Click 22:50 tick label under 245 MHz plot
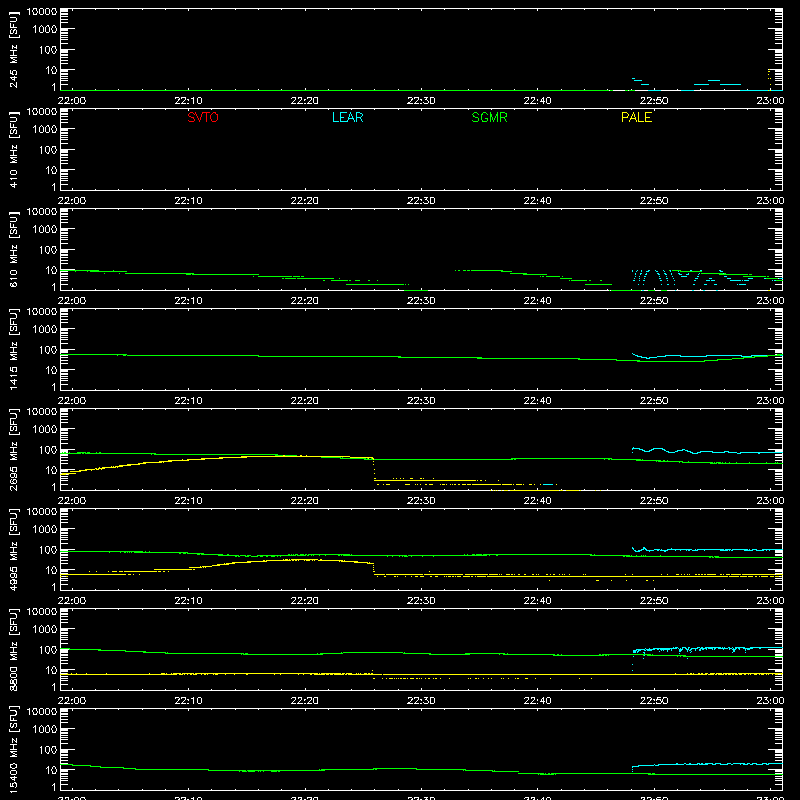800x800 pixels. [654, 101]
